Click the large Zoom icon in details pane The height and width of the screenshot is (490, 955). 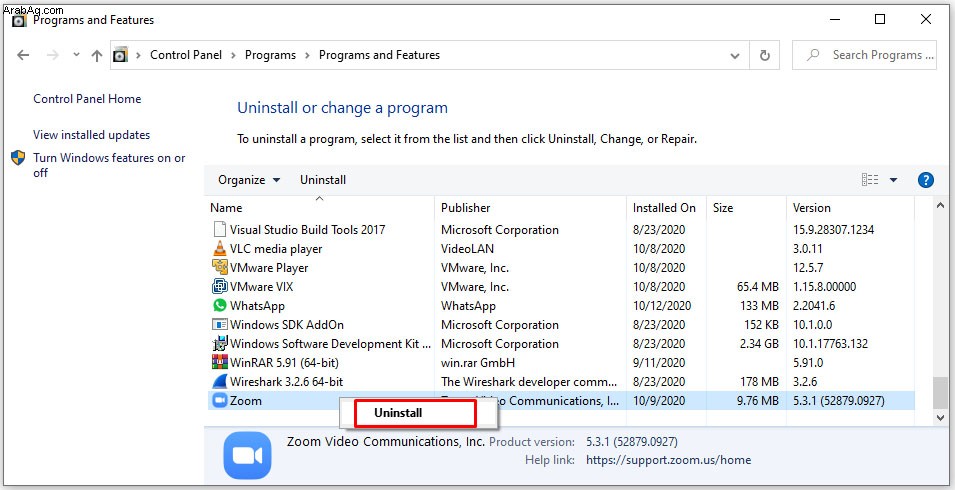click(x=247, y=455)
